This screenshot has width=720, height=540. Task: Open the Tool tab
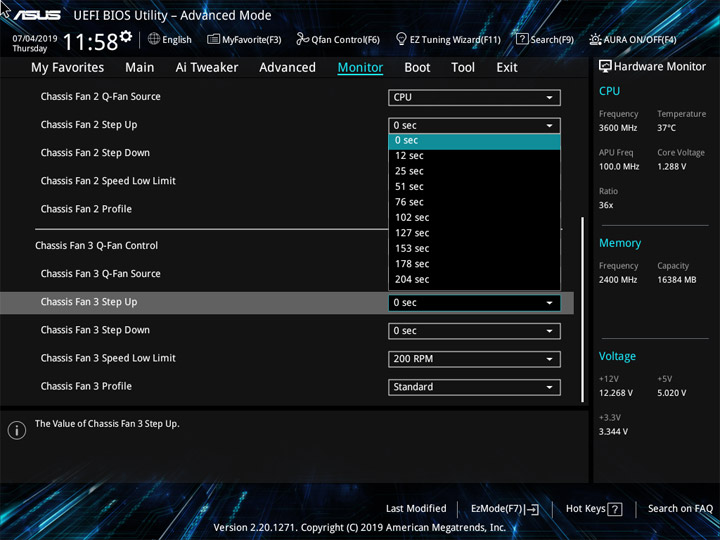(x=463, y=68)
